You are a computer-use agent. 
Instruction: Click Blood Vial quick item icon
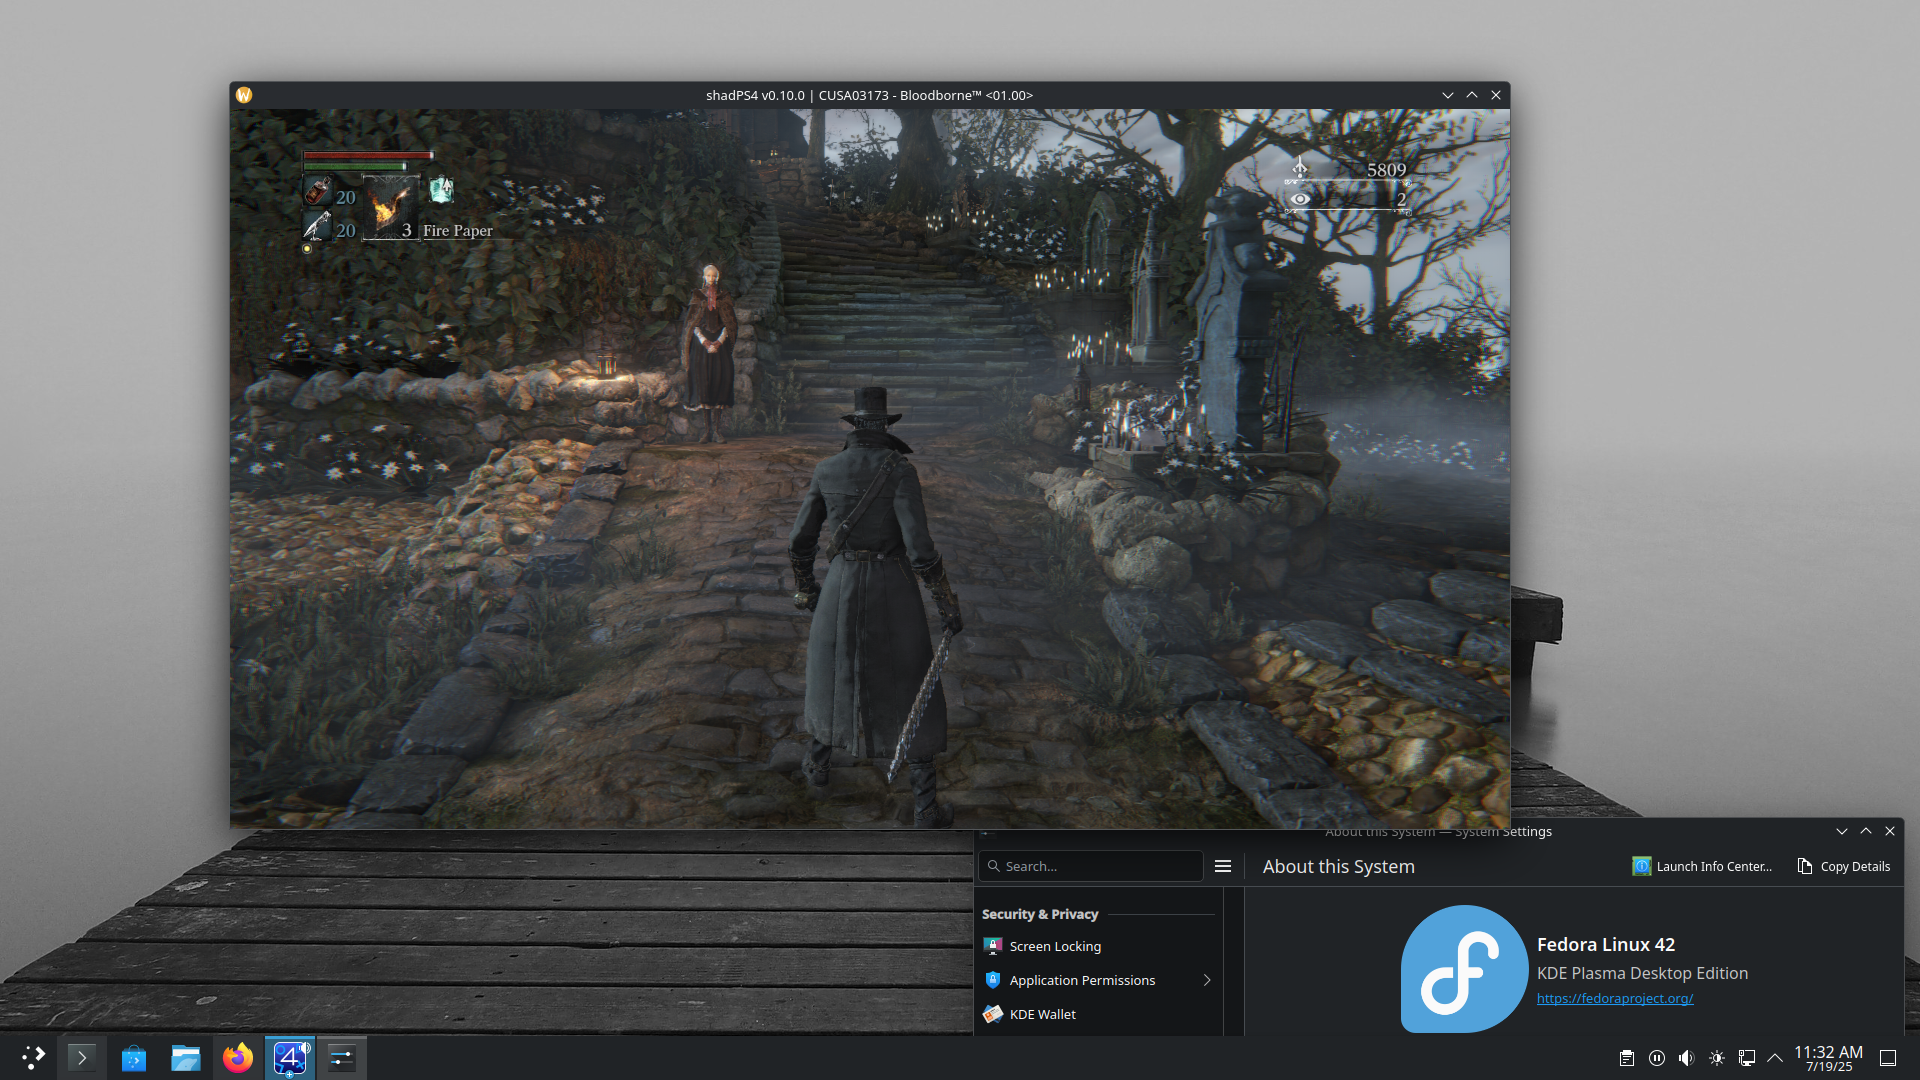[x=318, y=190]
